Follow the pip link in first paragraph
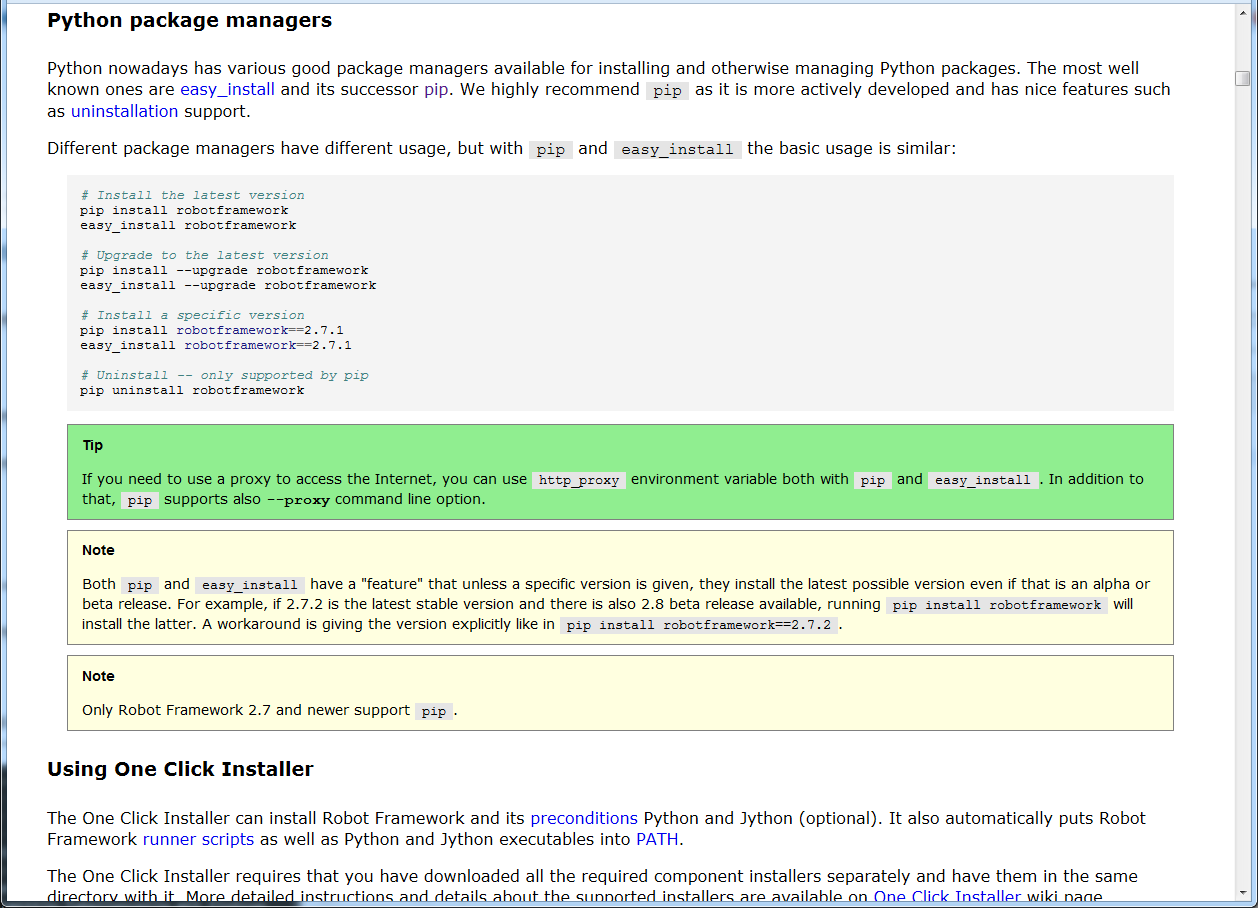Image resolution: width=1258 pixels, height=908 pixels. (x=436, y=89)
